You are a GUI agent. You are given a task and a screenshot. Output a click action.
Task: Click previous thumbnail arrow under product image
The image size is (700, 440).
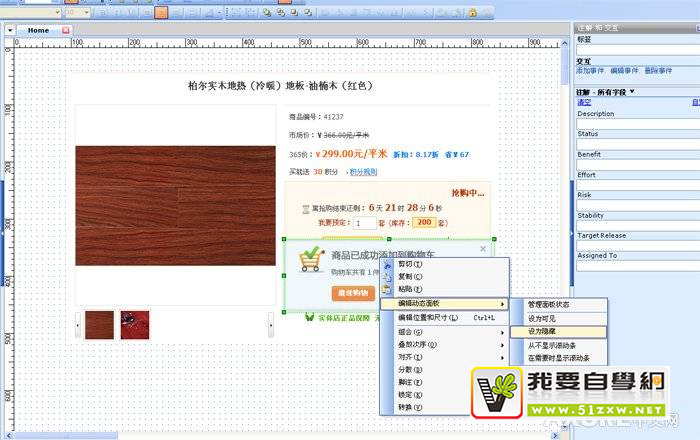pos(78,323)
